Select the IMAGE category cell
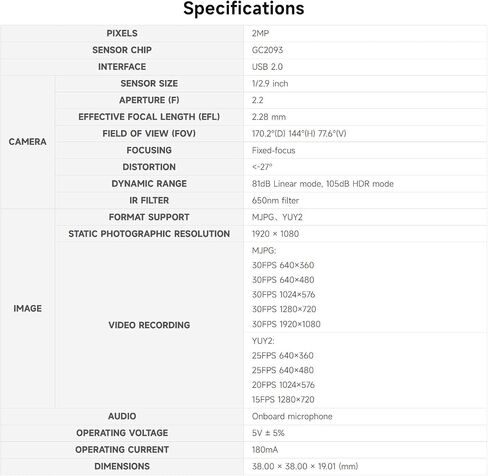488x476 pixels. (27, 308)
